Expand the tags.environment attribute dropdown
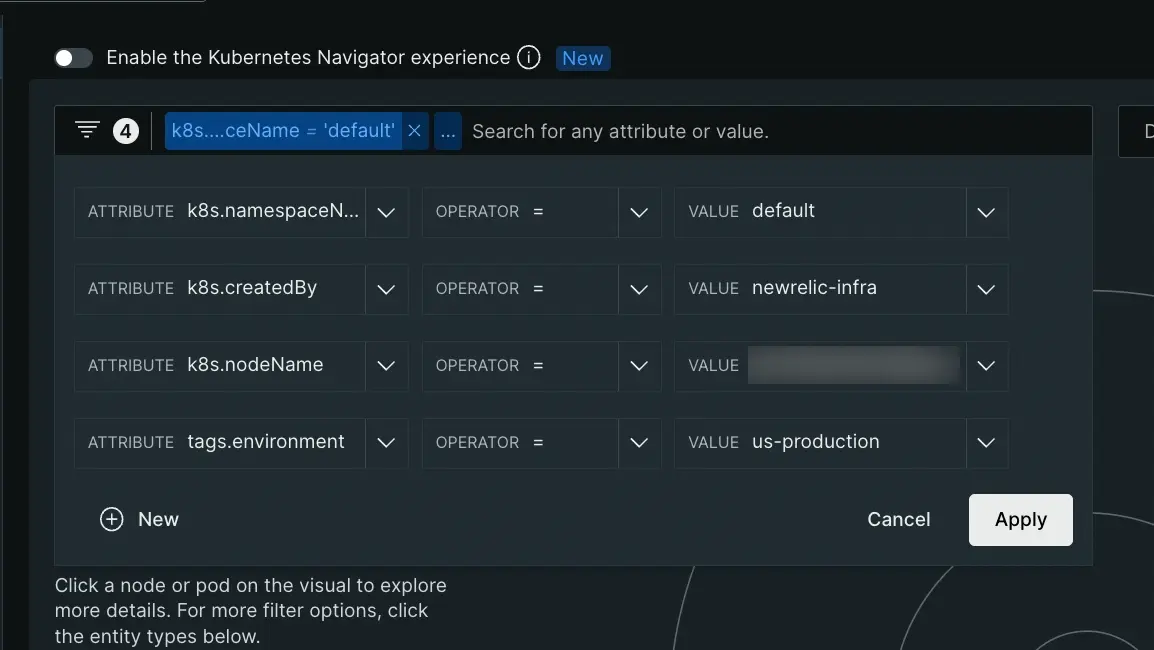This screenshot has height=650, width=1154. click(x=386, y=443)
